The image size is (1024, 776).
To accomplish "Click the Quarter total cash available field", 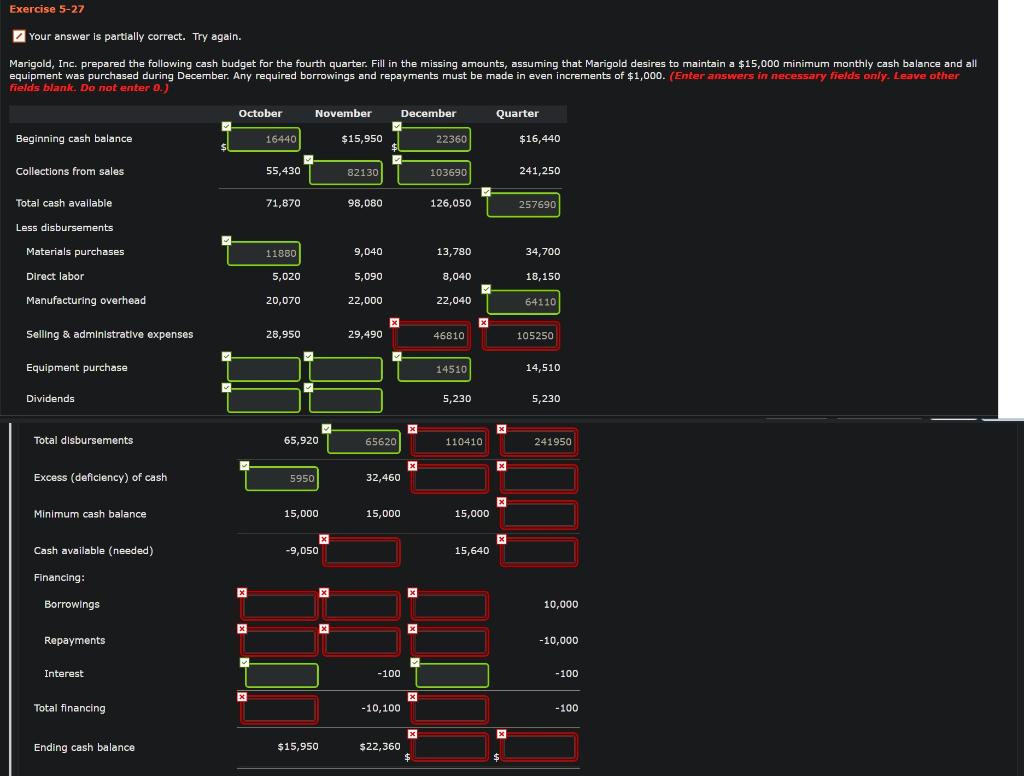I will click(523, 204).
